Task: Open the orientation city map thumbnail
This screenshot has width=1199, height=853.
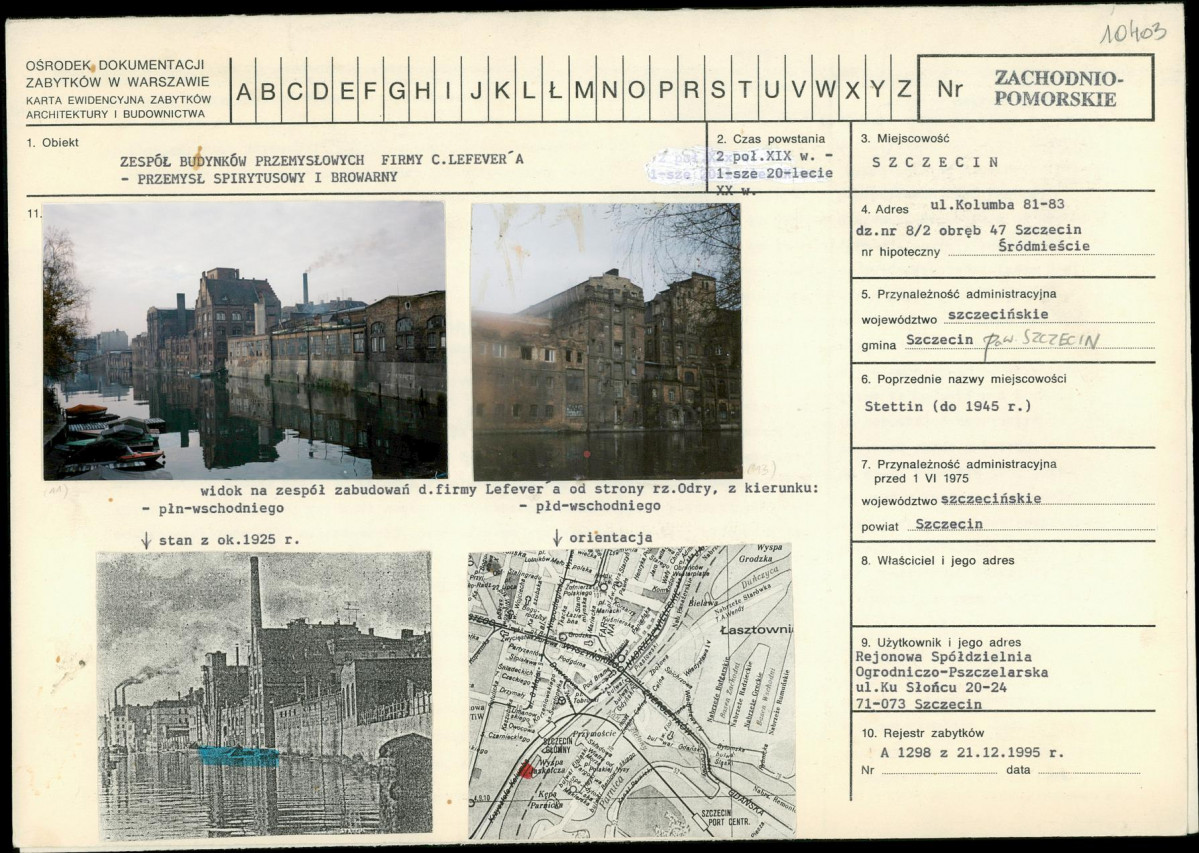Action: pos(632,691)
